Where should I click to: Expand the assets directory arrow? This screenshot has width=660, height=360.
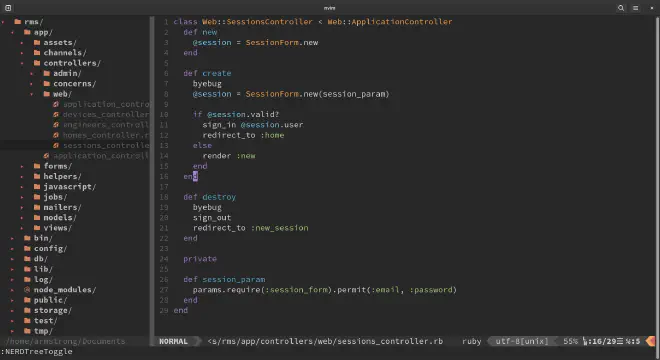(22, 43)
